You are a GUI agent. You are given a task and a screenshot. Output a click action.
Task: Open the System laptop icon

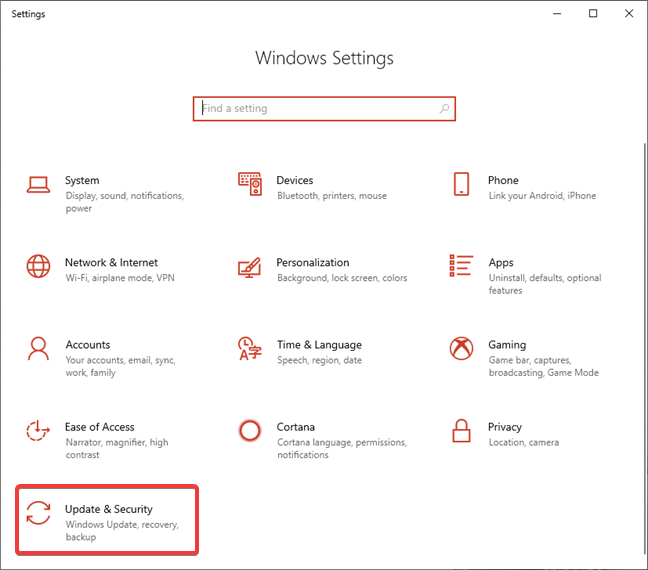(38, 184)
